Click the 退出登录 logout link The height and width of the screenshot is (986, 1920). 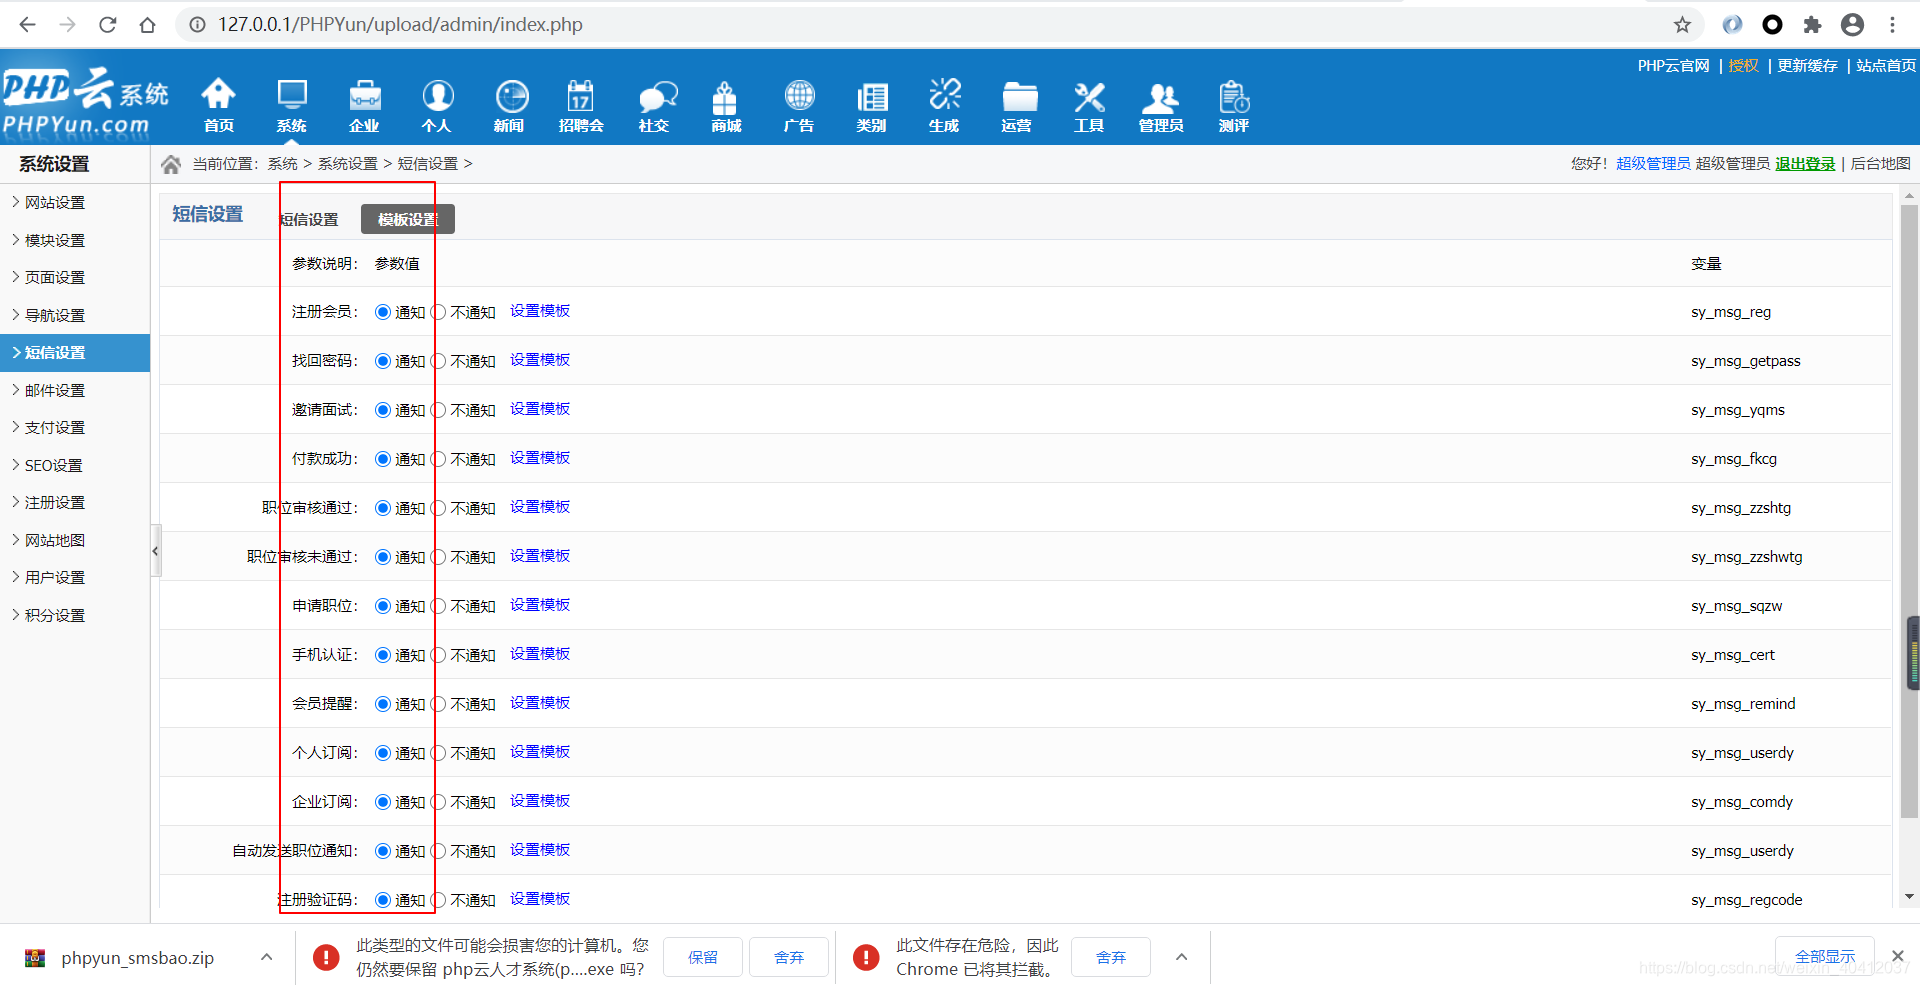pyautogui.click(x=1805, y=164)
